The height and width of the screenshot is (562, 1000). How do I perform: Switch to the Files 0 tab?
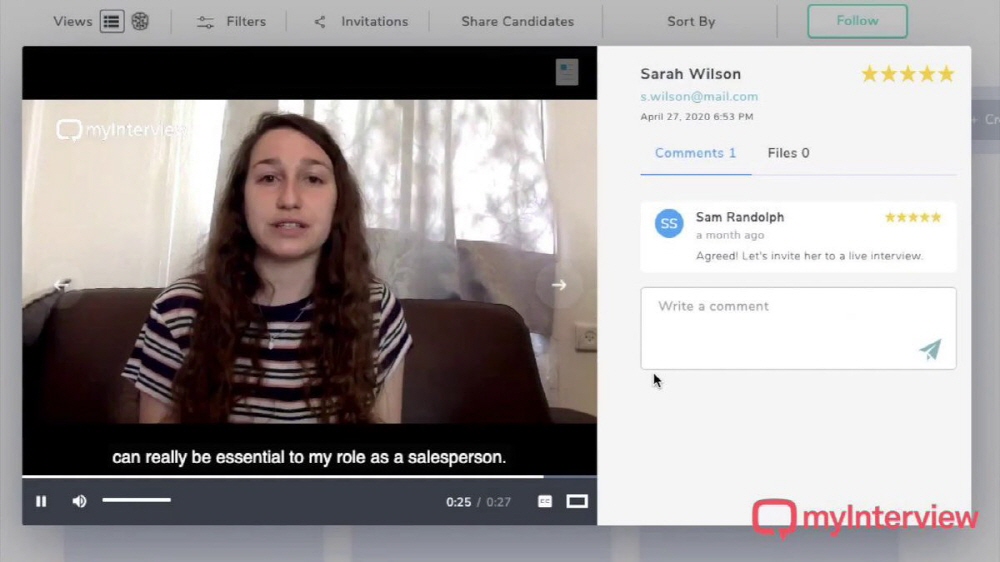788,153
